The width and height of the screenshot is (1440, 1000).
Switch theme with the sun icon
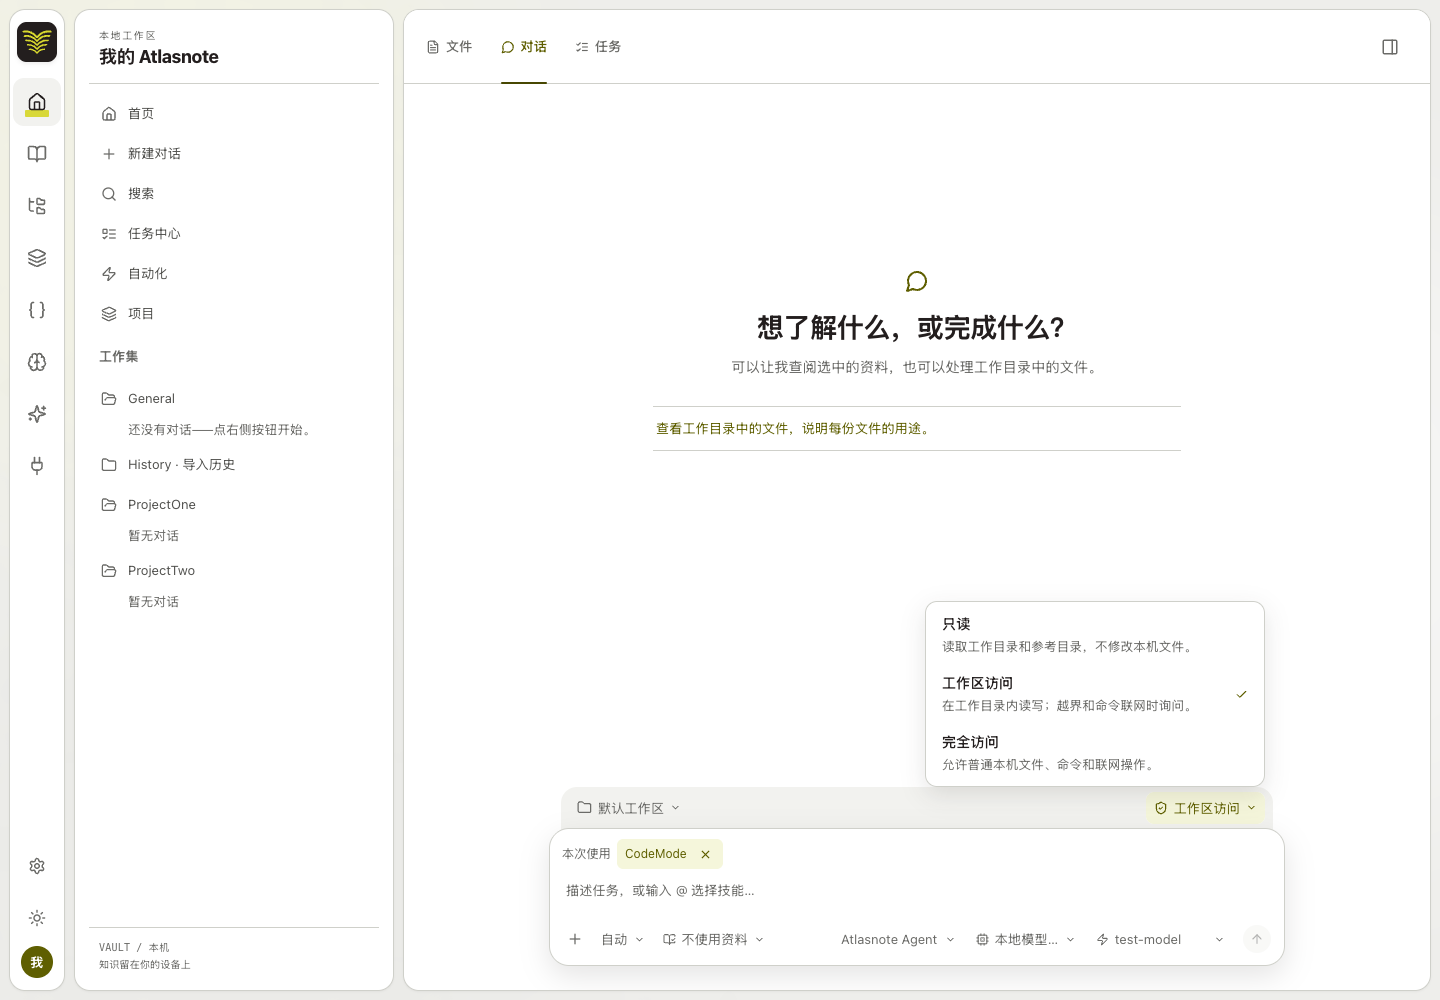click(x=37, y=918)
